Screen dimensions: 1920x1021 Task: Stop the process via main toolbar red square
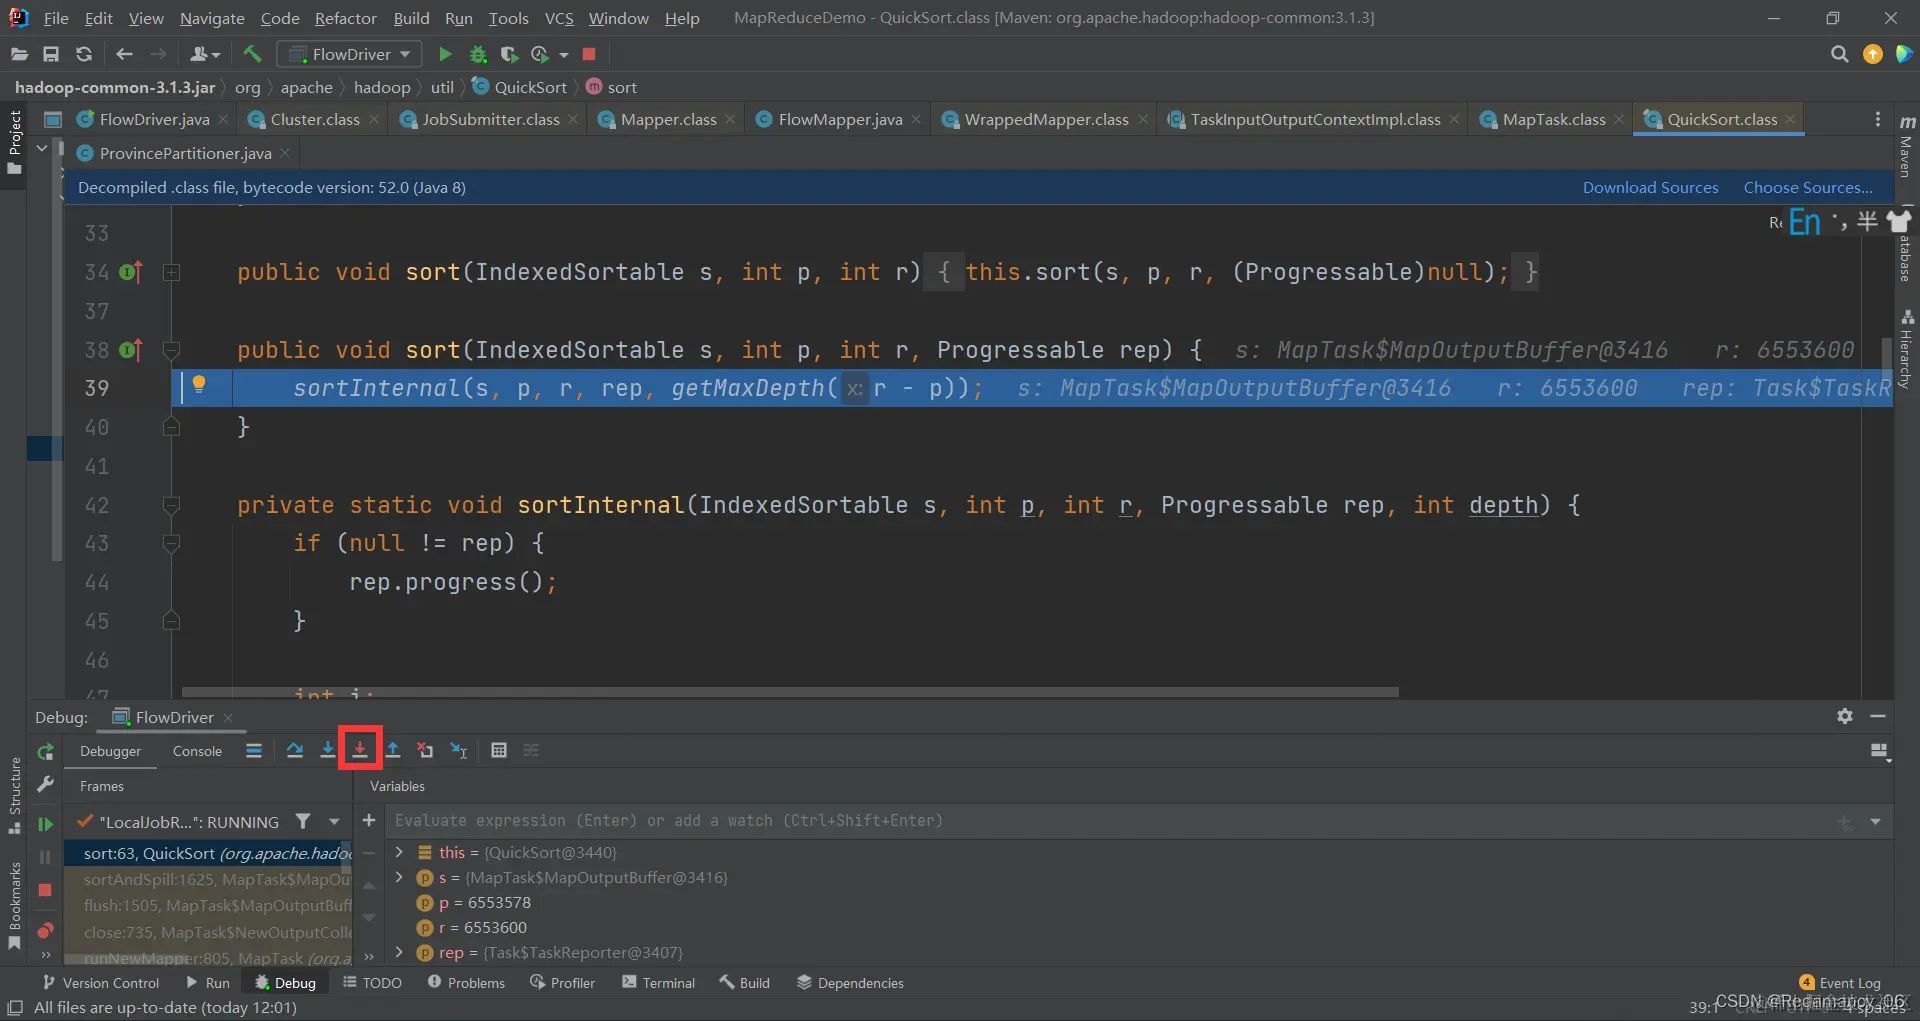pos(589,54)
